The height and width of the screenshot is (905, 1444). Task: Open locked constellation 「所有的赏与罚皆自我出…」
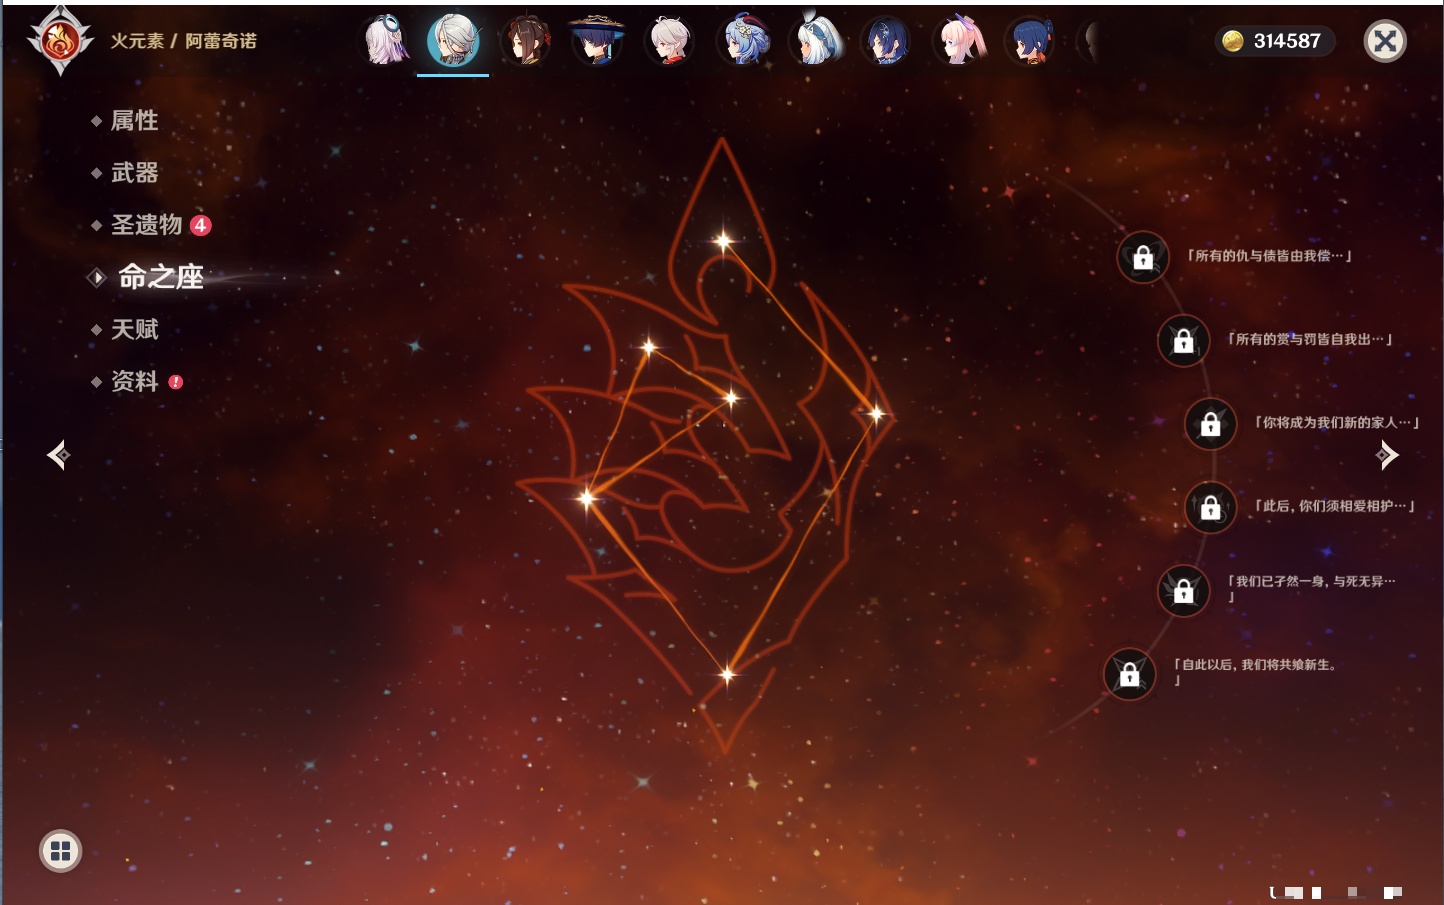tap(1183, 341)
